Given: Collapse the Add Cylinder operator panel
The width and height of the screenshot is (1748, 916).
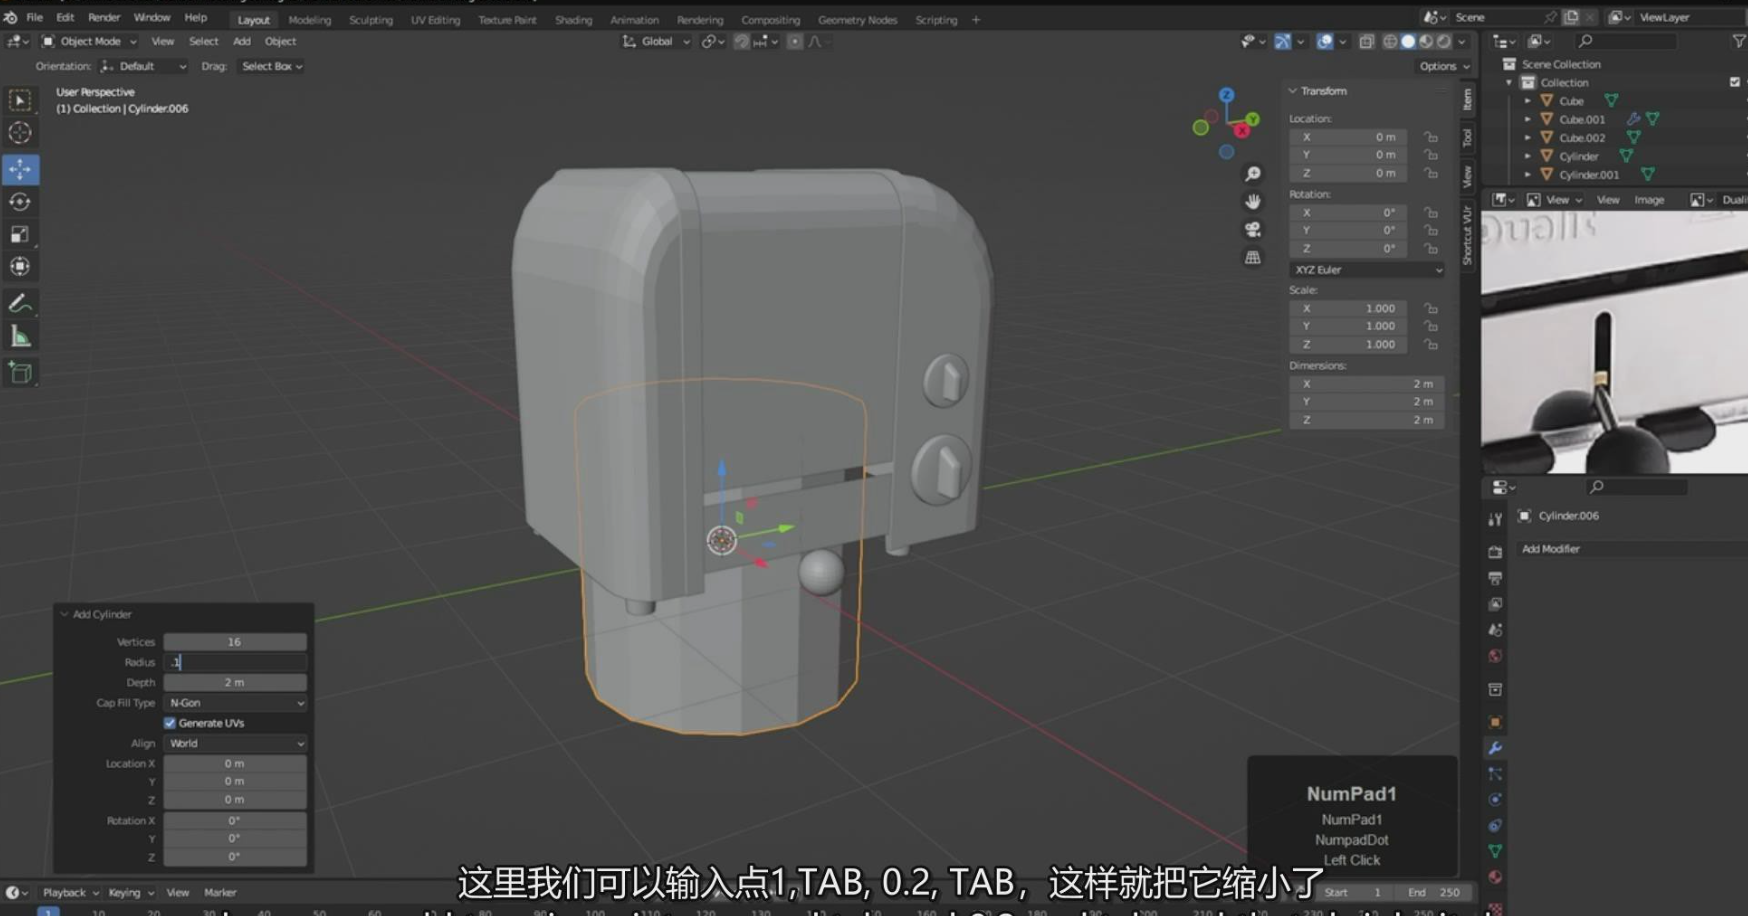Looking at the screenshot, I should click(65, 614).
